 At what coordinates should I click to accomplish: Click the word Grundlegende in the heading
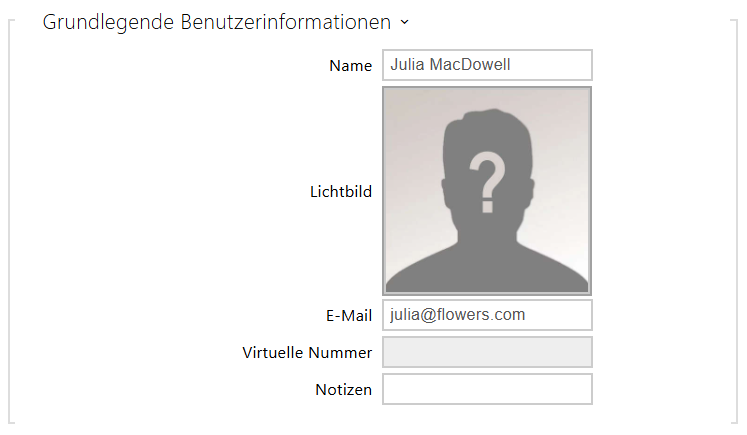pyautogui.click(x=108, y=22)
